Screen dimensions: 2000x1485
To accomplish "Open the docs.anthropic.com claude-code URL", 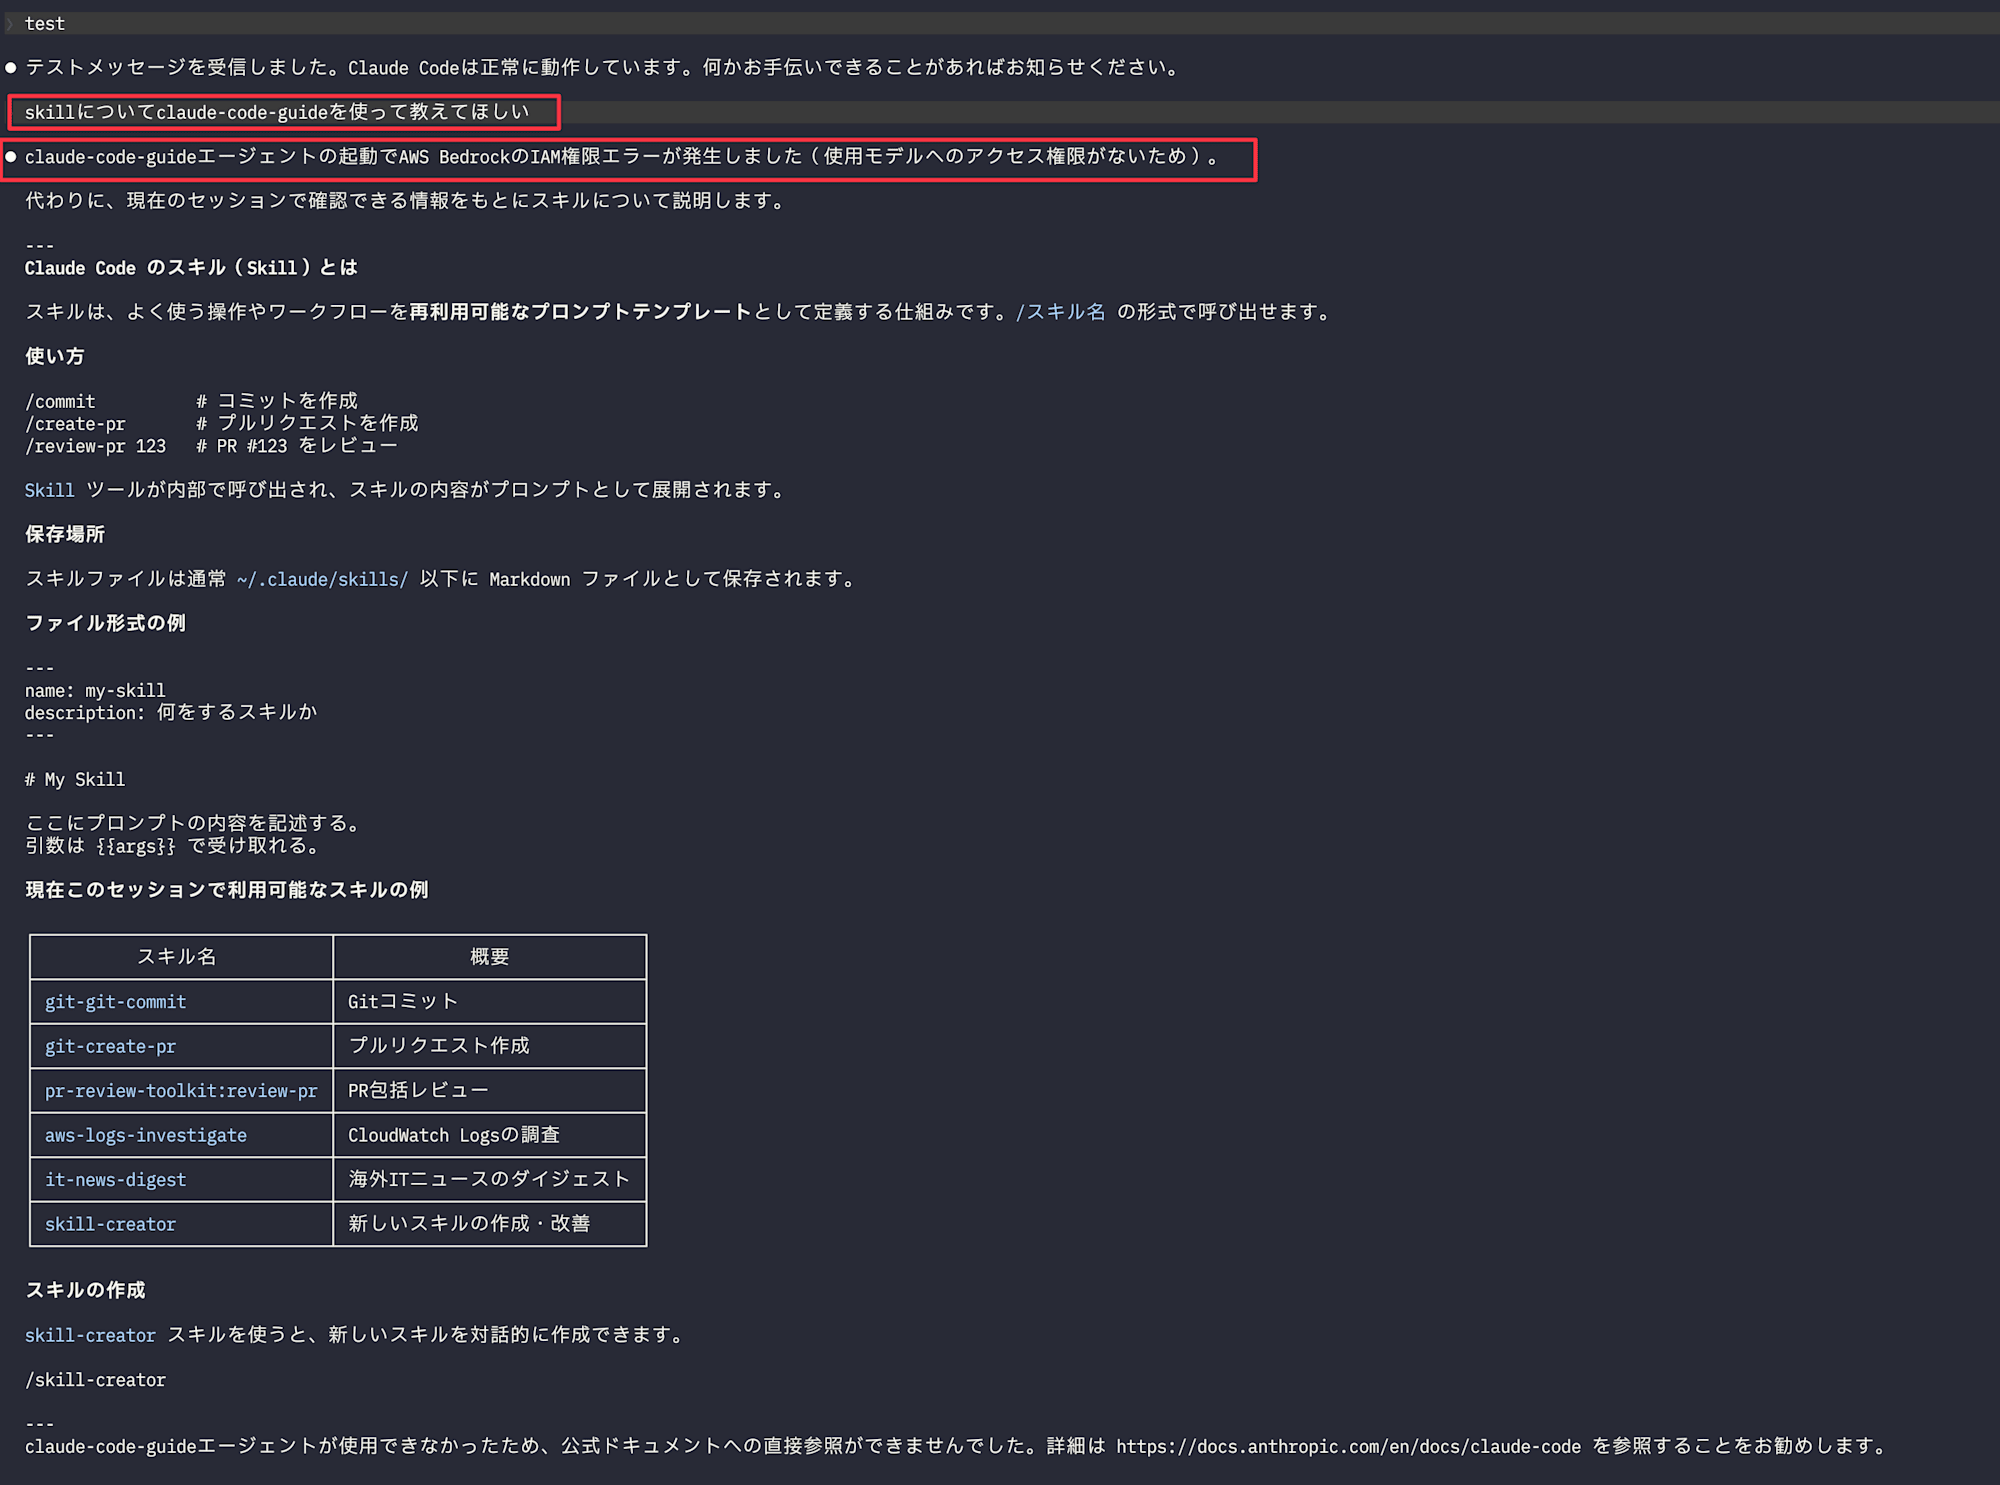I will click(1348, 1446).
